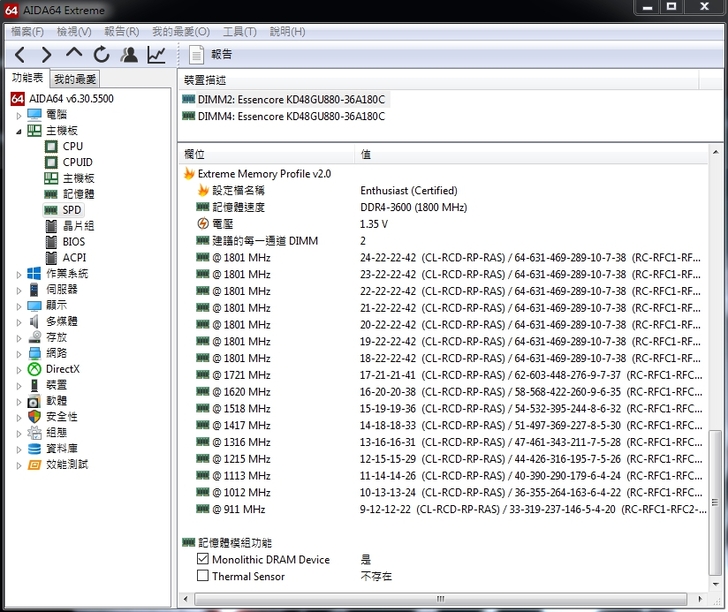Expand the 裝置 tree node
This screenshot has width=728, height=612.
(x=19, y=386)
